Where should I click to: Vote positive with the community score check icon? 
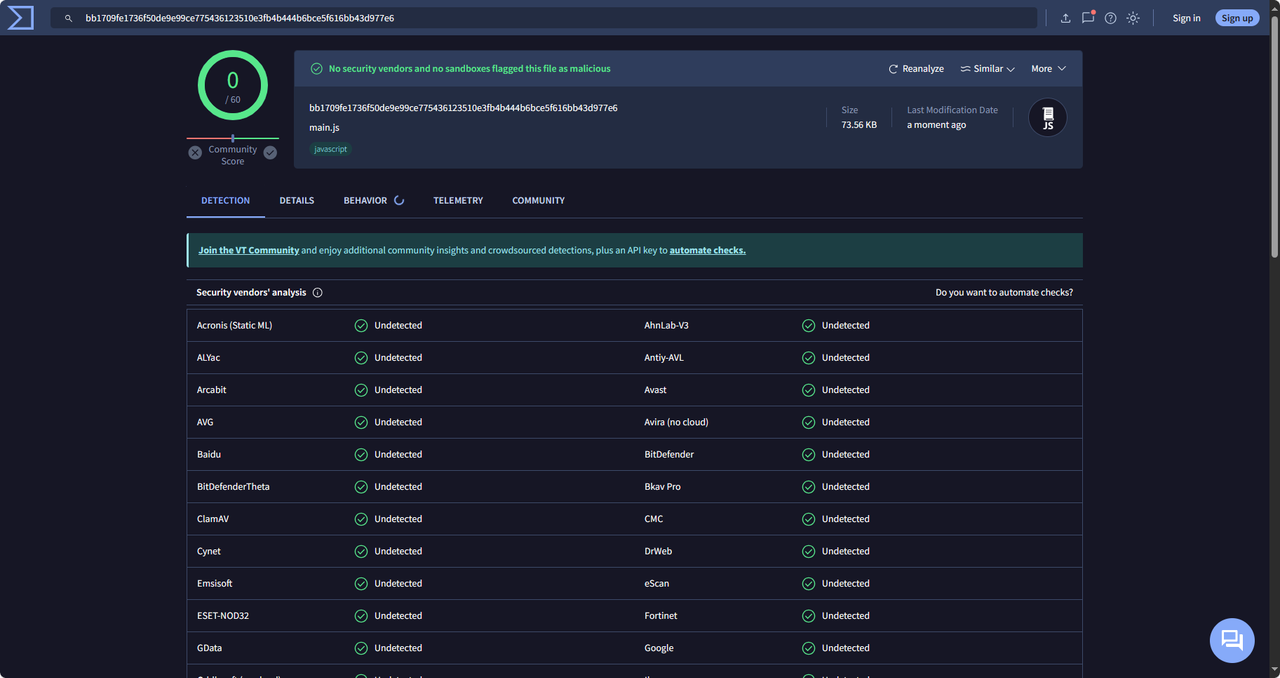(270, 152)
